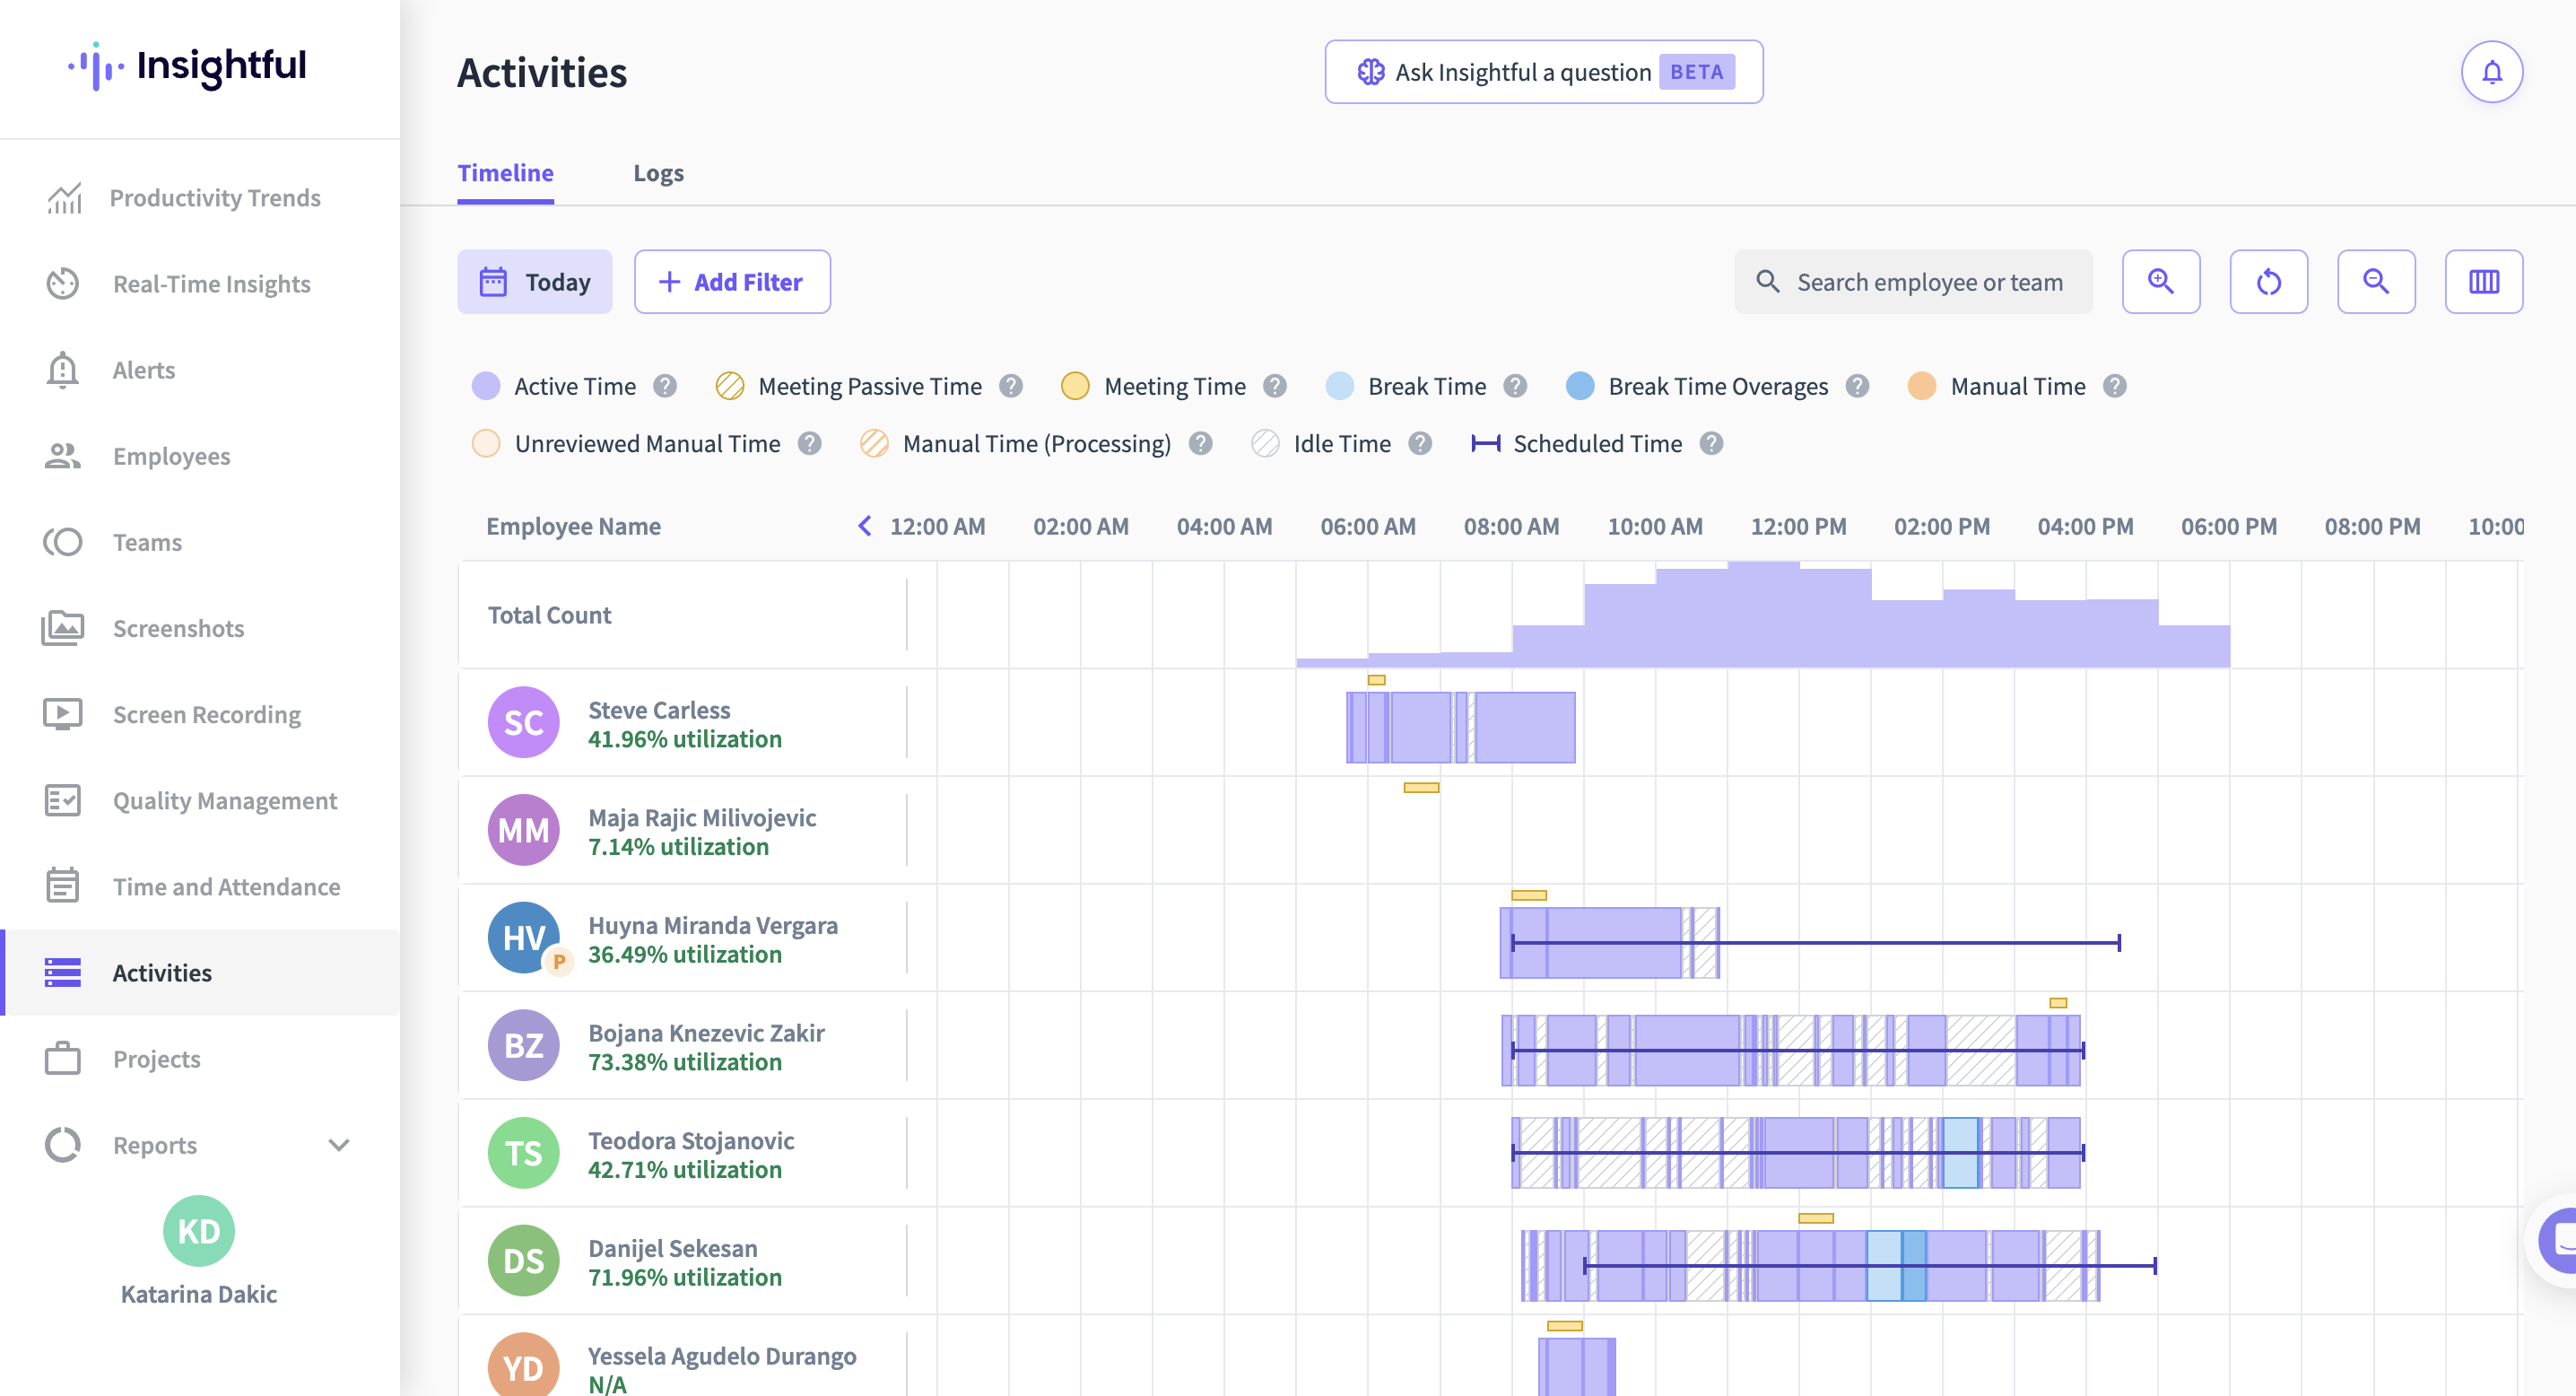The height and width of the screenshot is (1396, 2576).
Task: Switch to the Timeline tab
Action: (505, 173)
